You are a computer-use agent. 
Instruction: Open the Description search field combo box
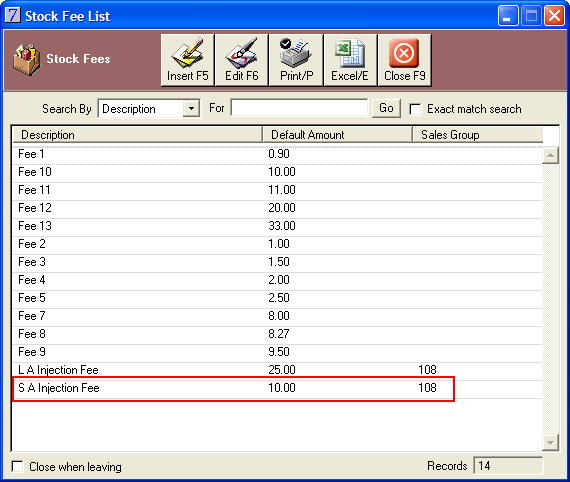[149, 108]
